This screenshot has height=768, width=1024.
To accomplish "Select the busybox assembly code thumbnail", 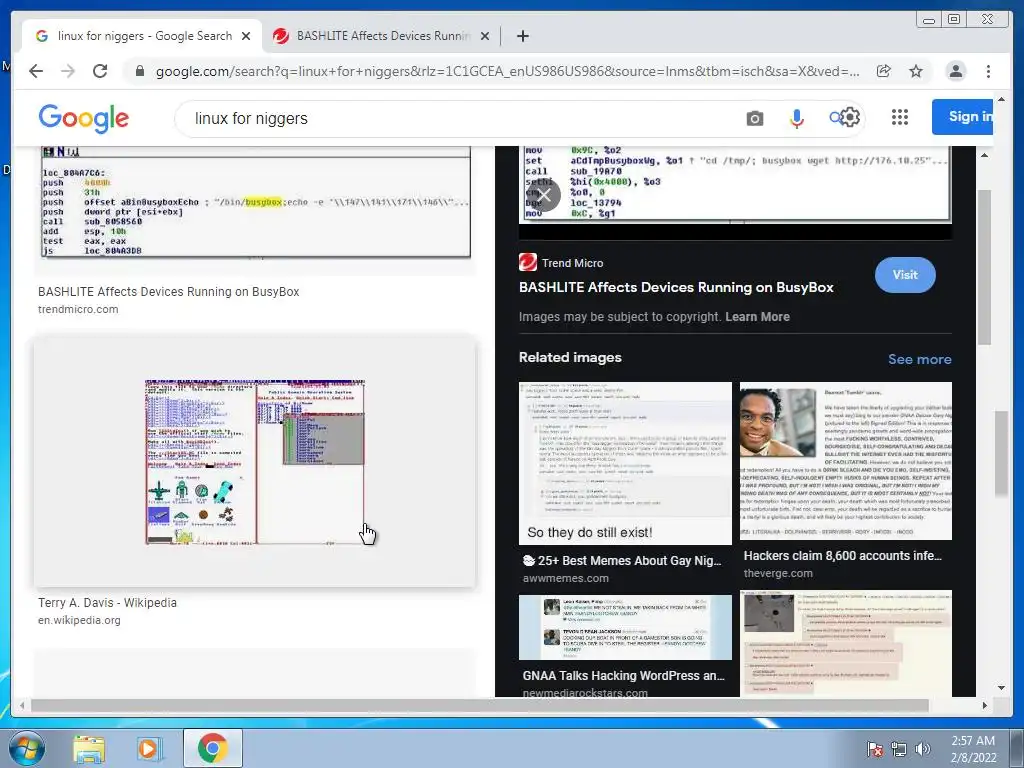I will [256, 201].
